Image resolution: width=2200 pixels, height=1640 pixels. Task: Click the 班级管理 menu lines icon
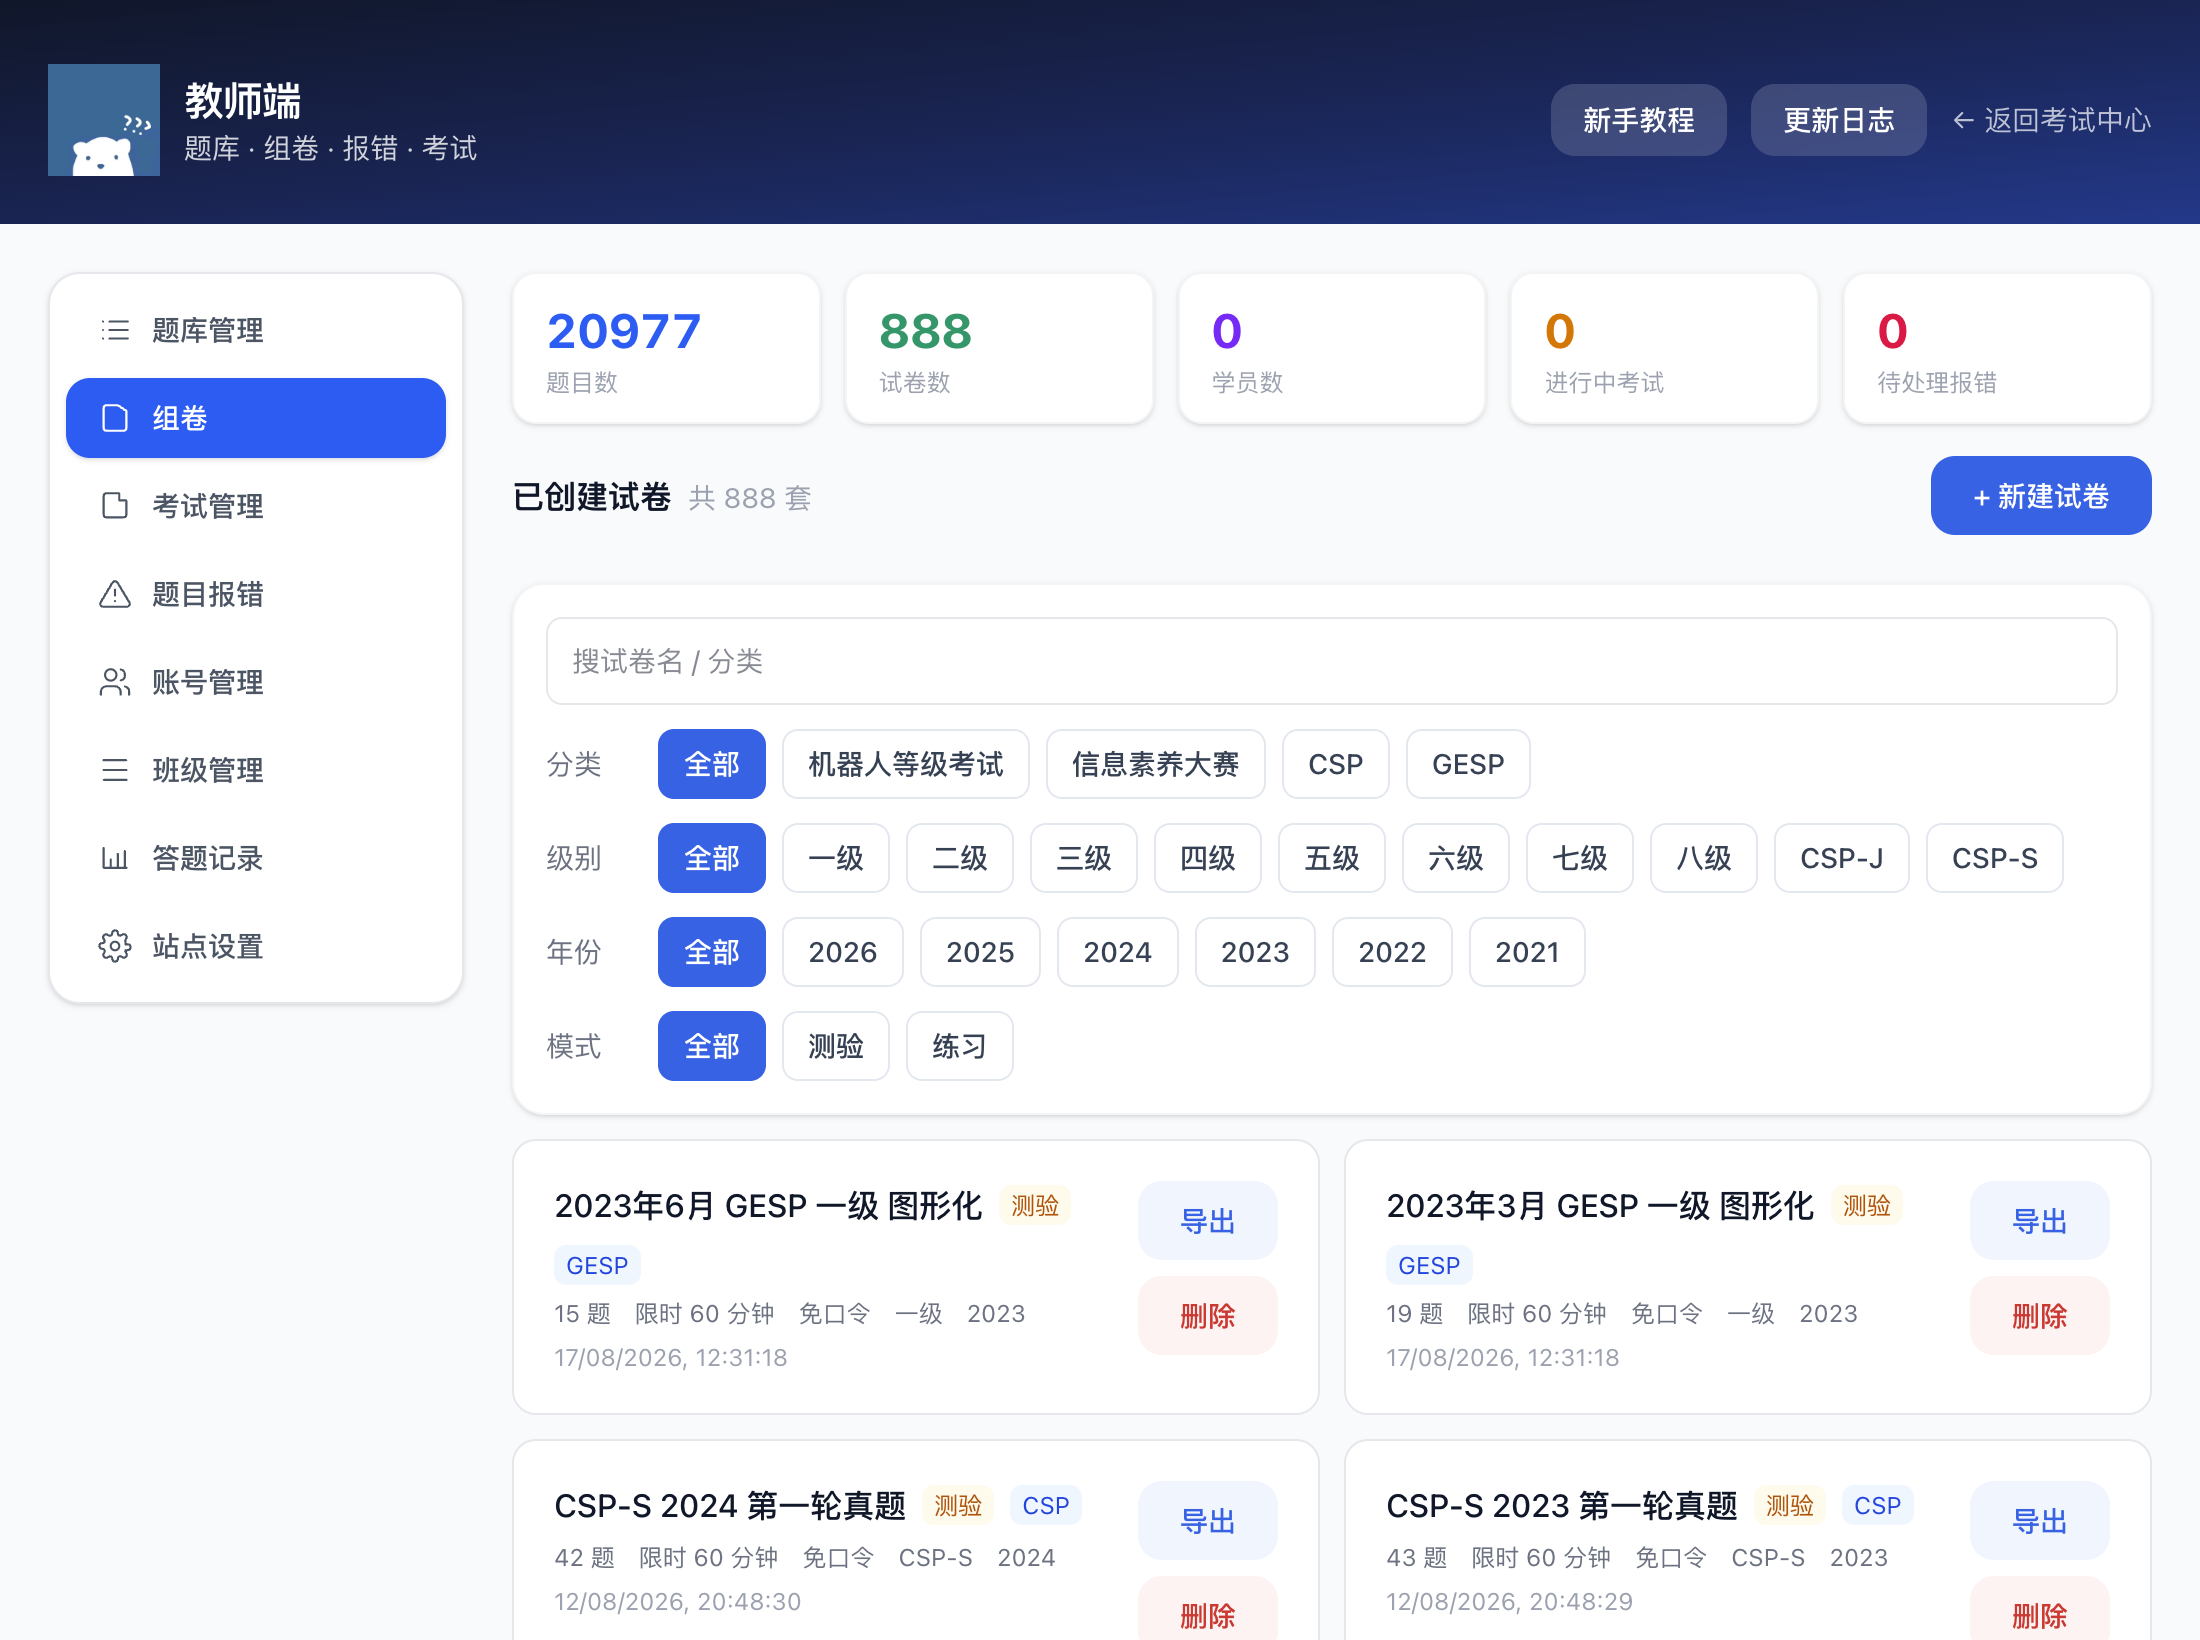coord(115,770)
